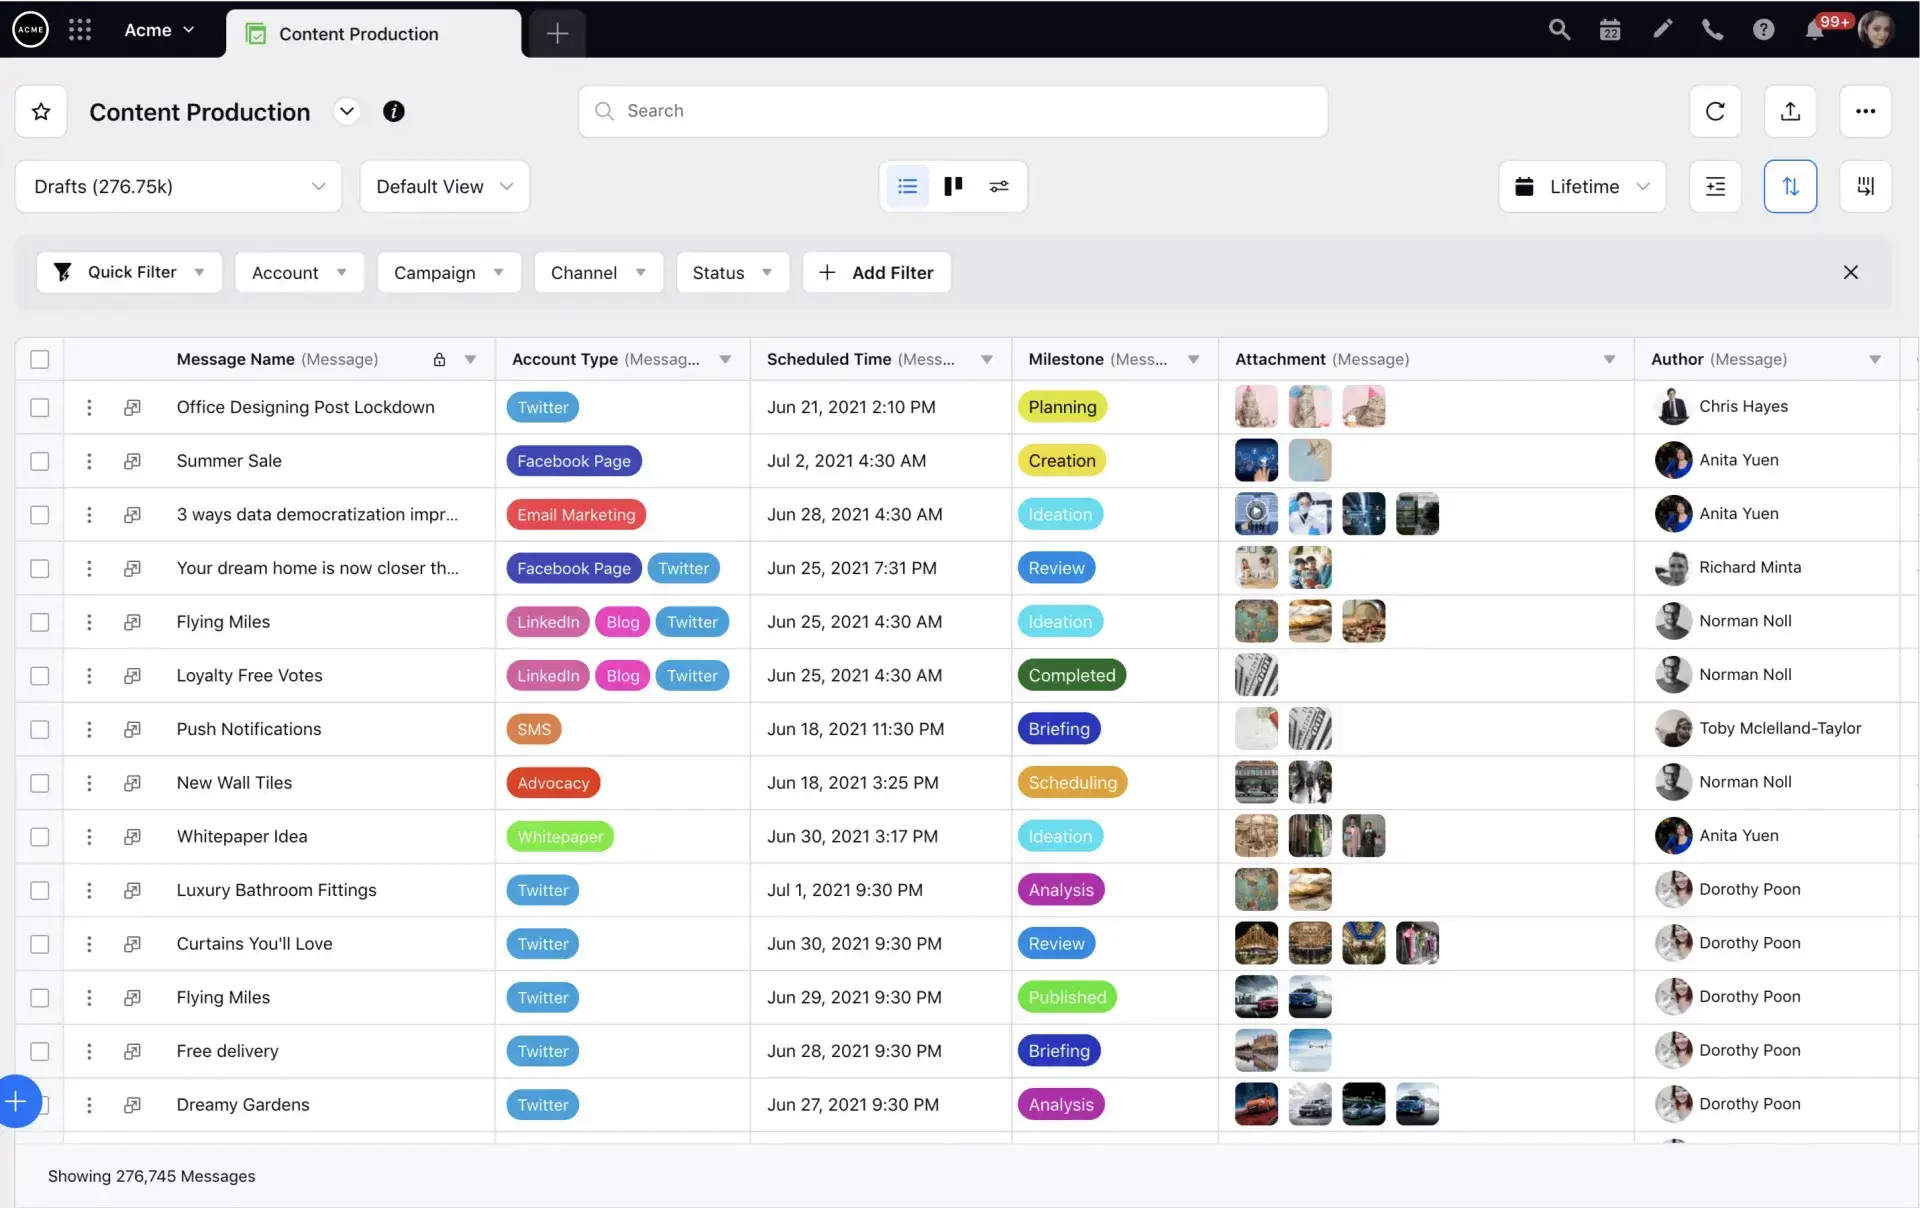This screenshot has height=1208, width=1920.
Task: Toggle the checkbox for Summer Sale row
Action: click(x=39, y=459)
